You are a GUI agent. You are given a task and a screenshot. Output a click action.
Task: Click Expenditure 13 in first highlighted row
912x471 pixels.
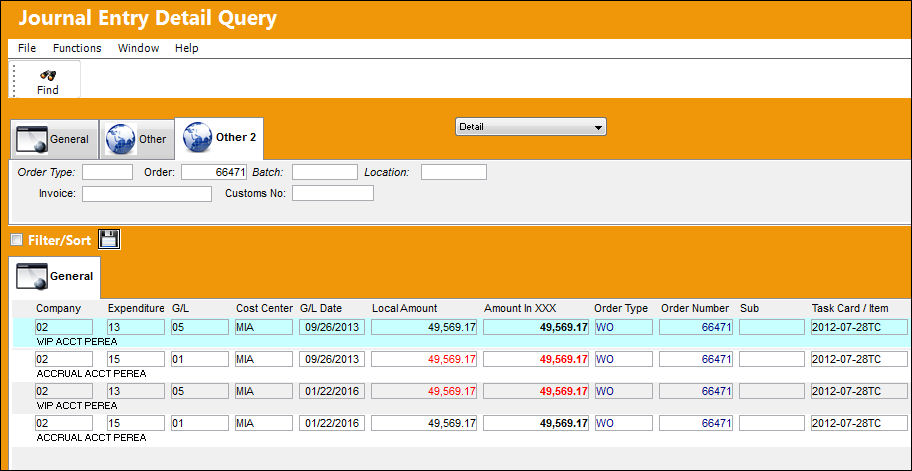[x=136, y=327]
